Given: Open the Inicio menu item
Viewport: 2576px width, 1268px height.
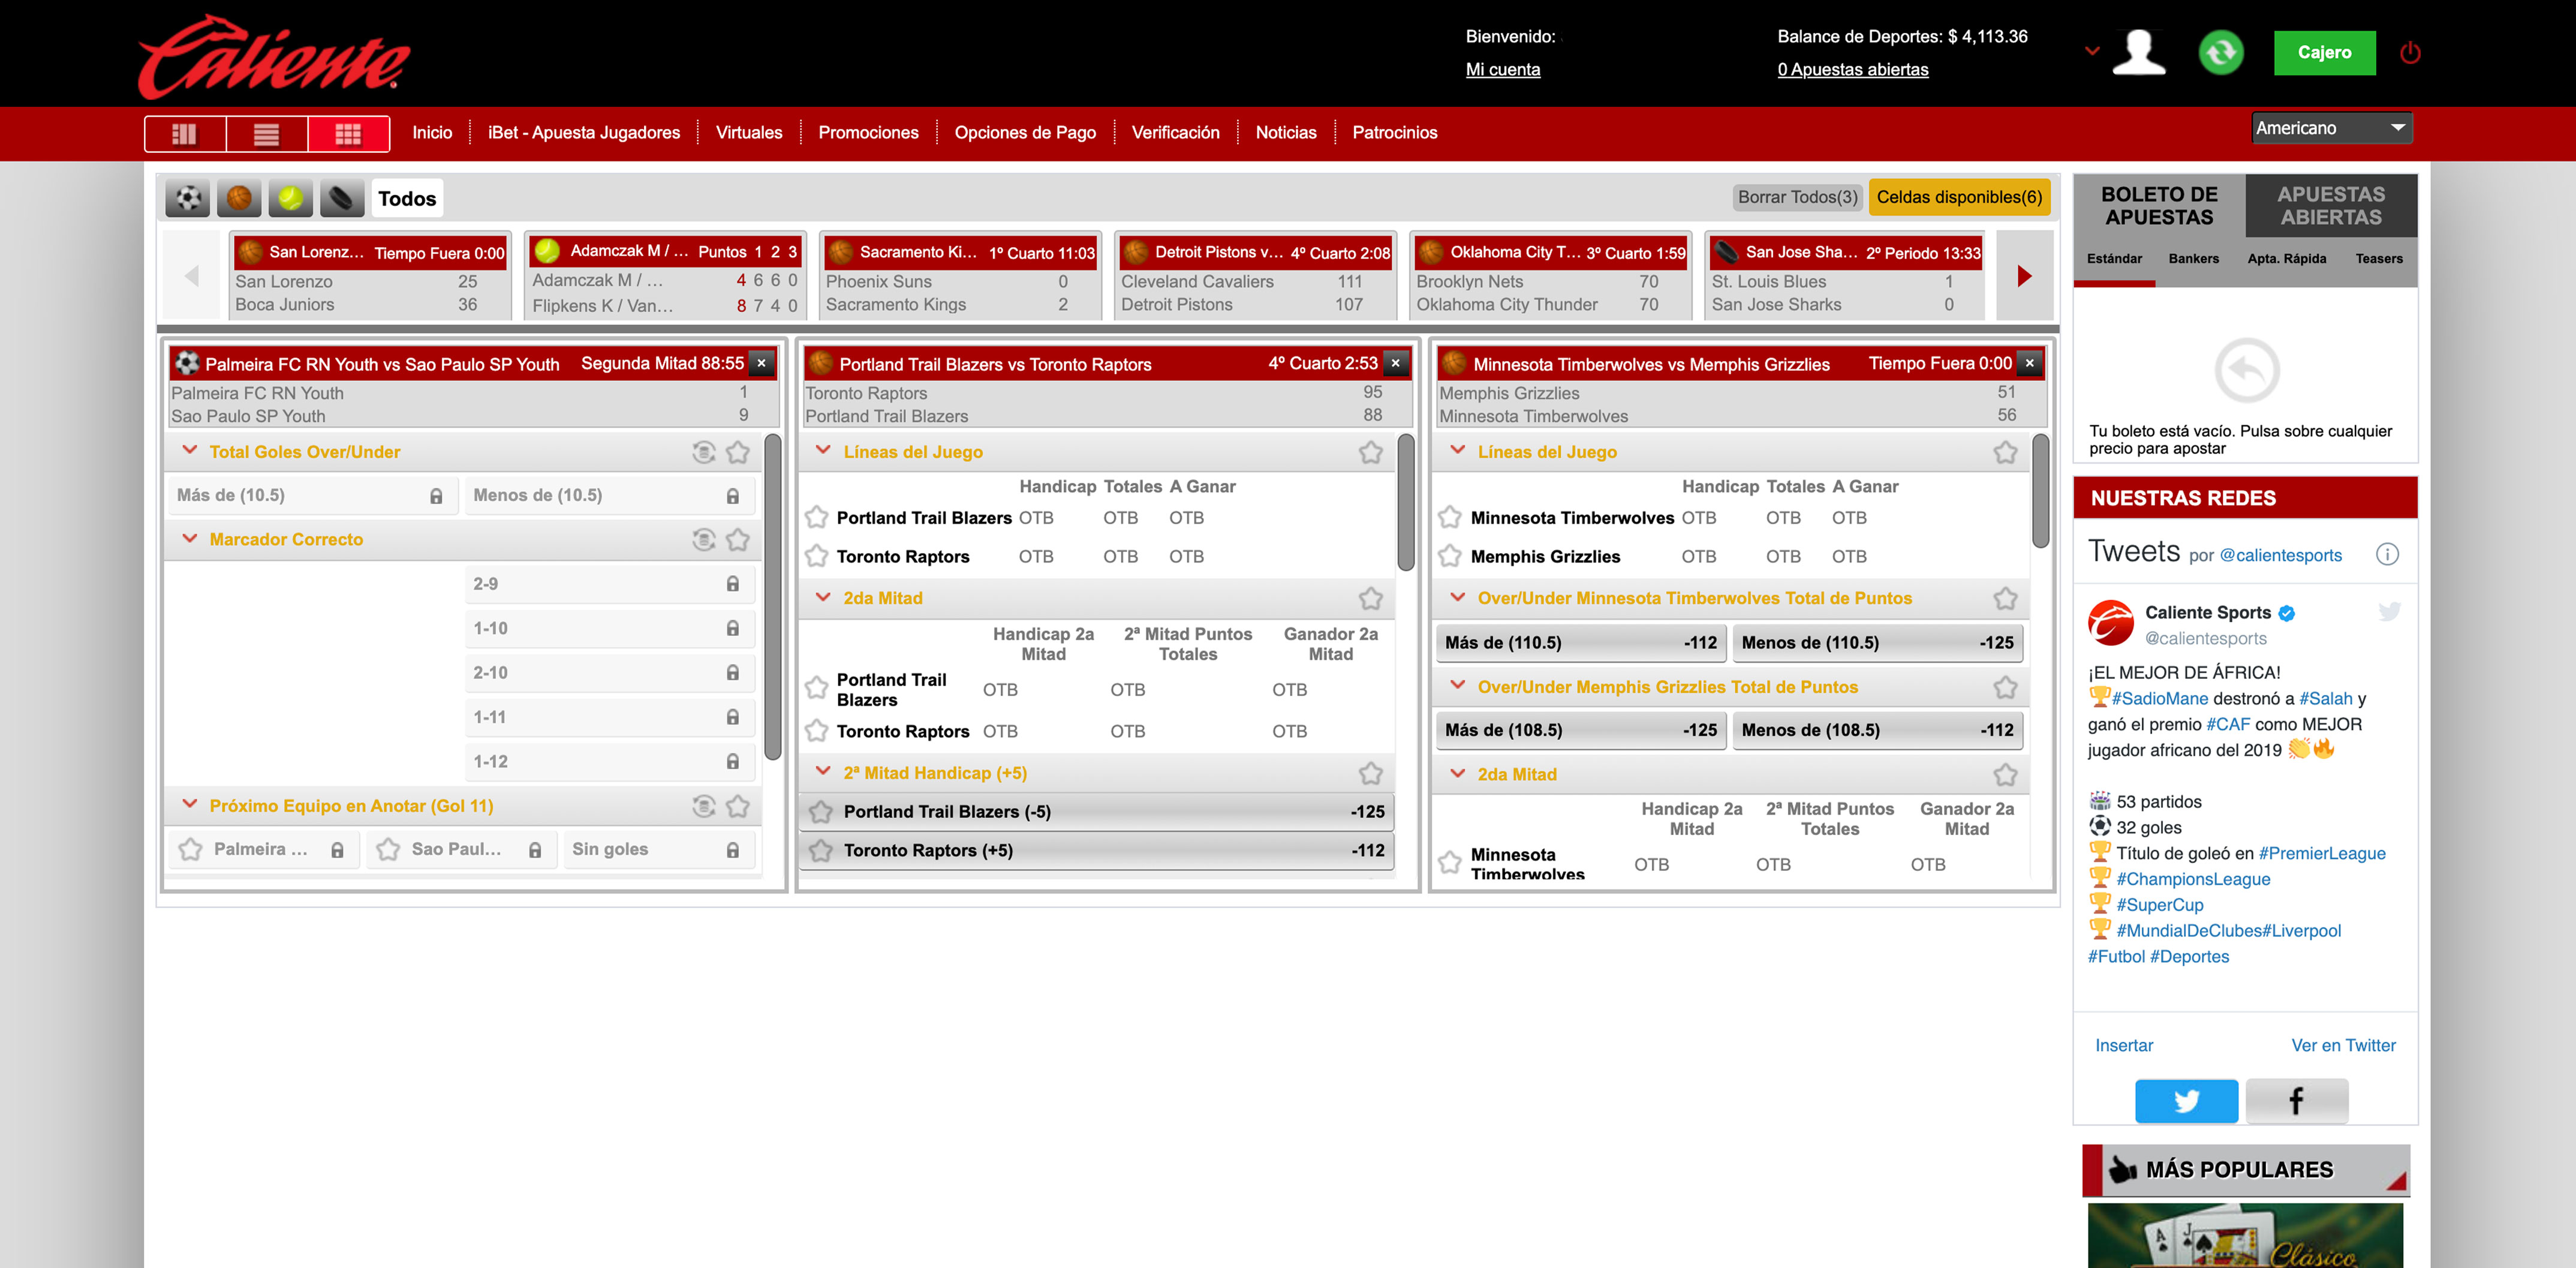Looking at the screenshot, I should pos(432,132).
